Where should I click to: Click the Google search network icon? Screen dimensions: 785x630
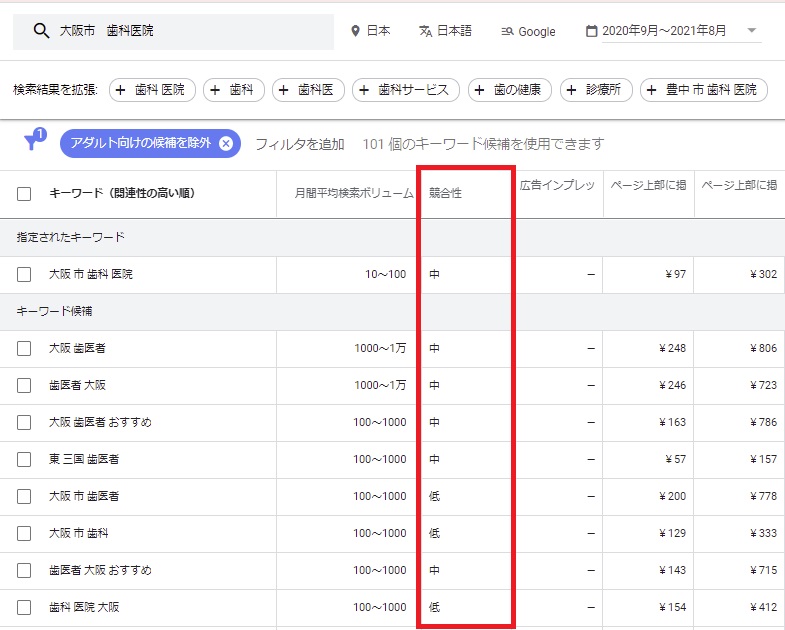click(507, 32)
